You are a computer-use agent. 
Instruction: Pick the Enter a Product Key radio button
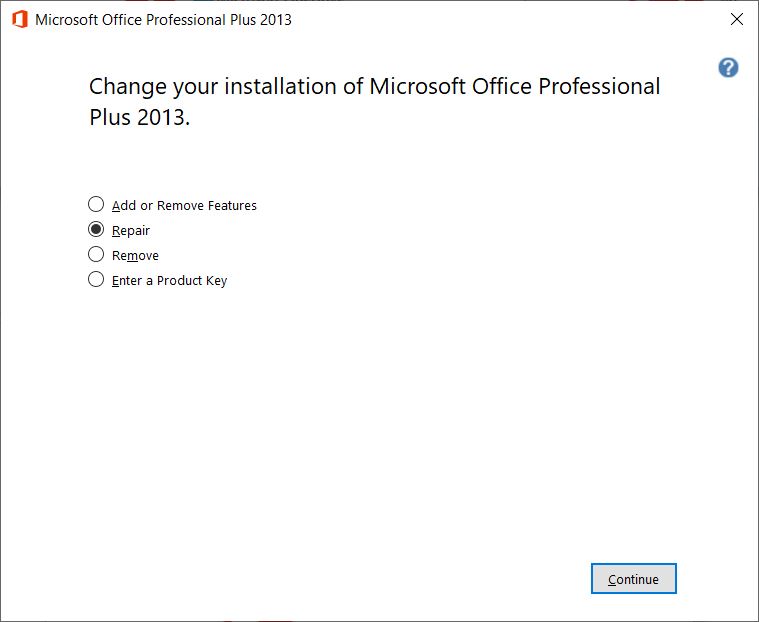click(x=96, y=279)
